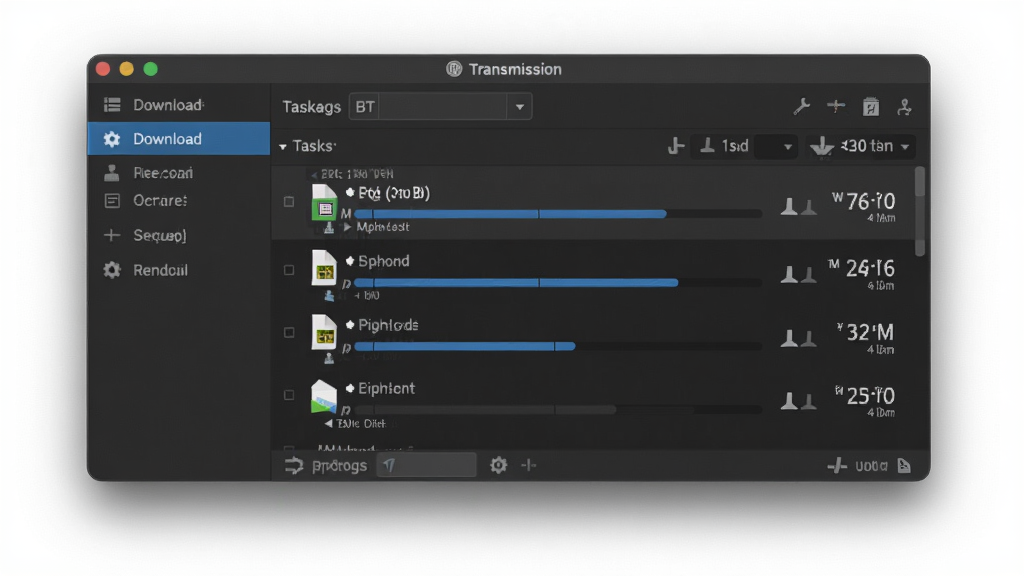Viewport: 1024px width, 576px height.
Task: Click the 24·16 value on Sphond row
Action: 871,268
